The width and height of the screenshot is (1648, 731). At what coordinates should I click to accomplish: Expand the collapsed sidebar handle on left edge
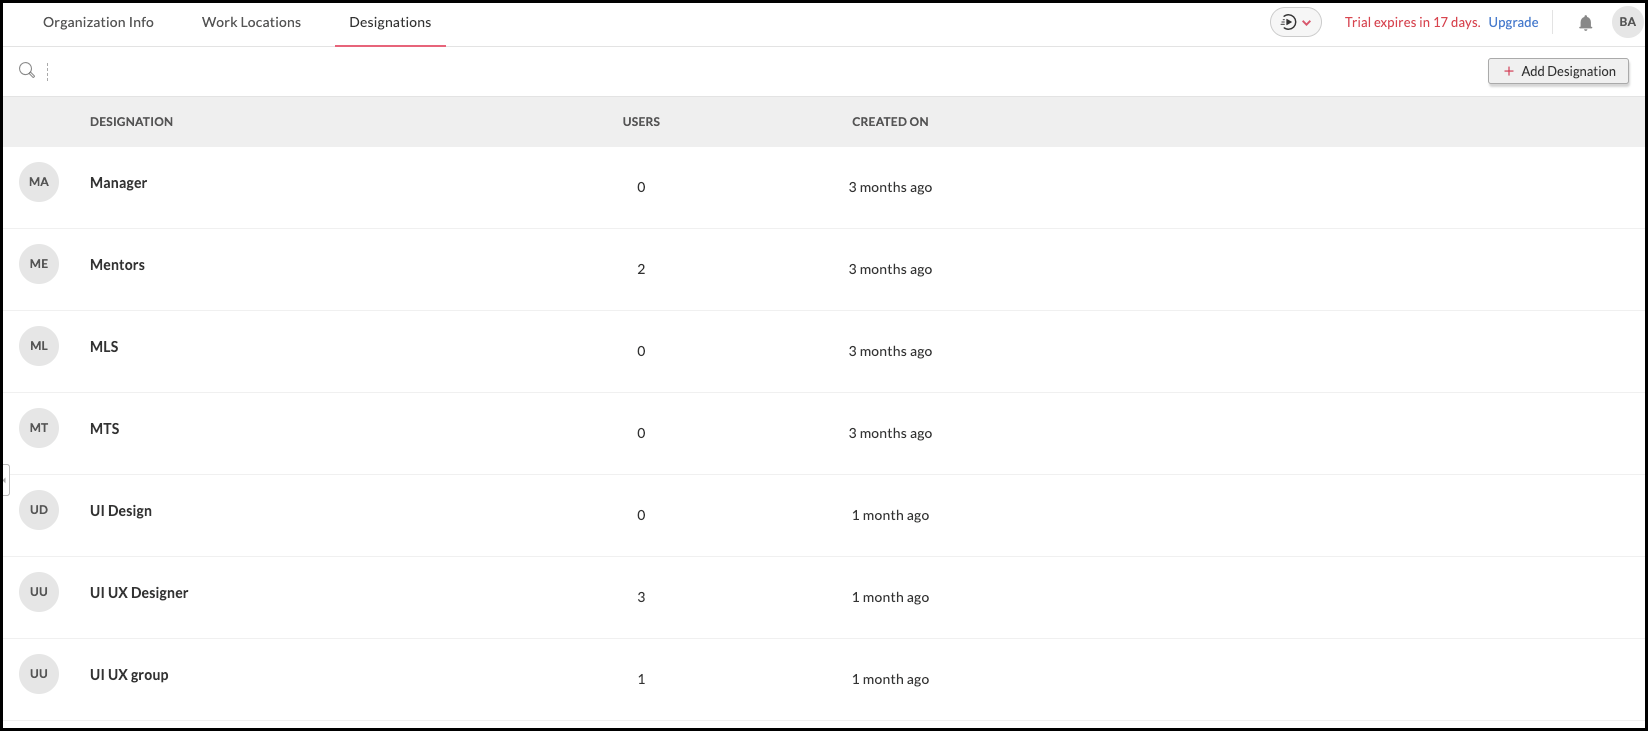[x=5, y=480]
